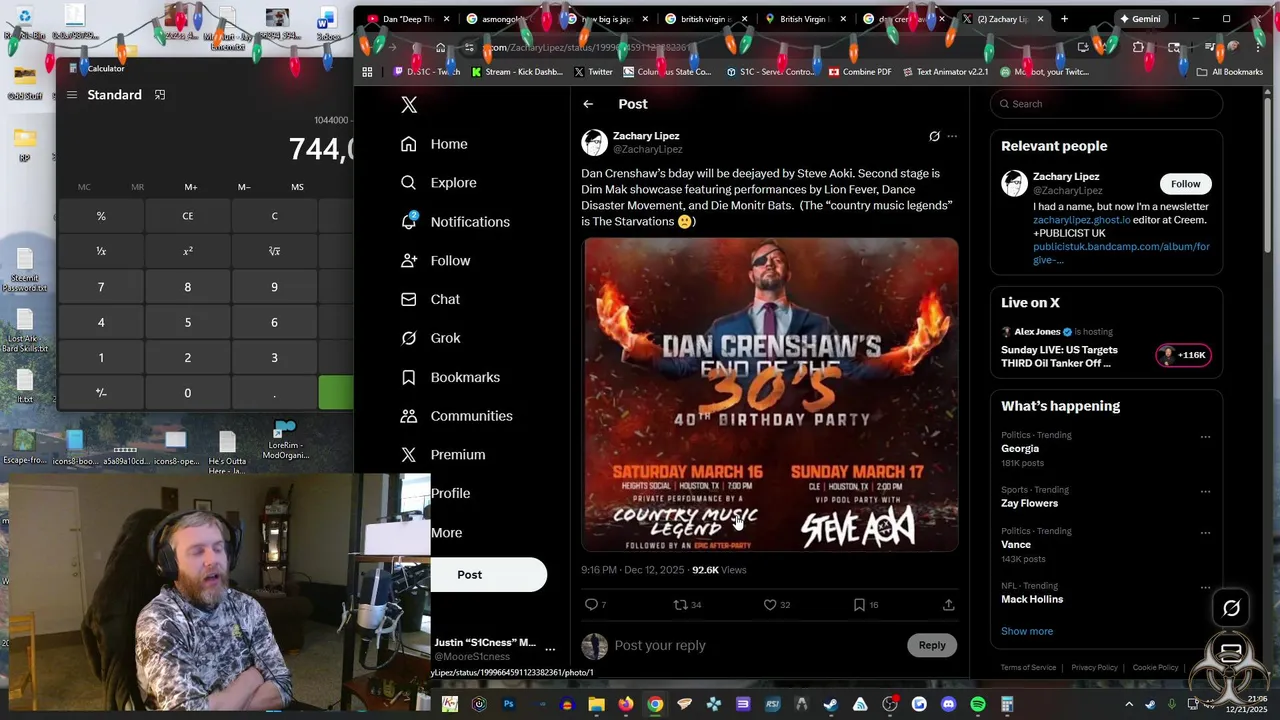Viewport: 1280px width, 720px height.
Task: Launch Grok from the X sidebar
Action: tap(430, 338)
